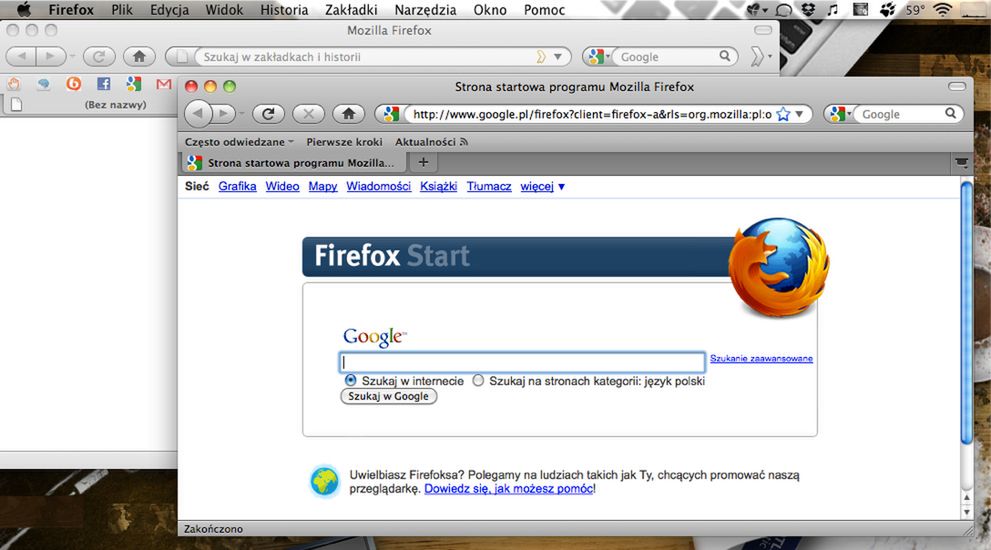Select Strona startowa programu Mozilla tab
991x550 pixels.
(292, 162)
